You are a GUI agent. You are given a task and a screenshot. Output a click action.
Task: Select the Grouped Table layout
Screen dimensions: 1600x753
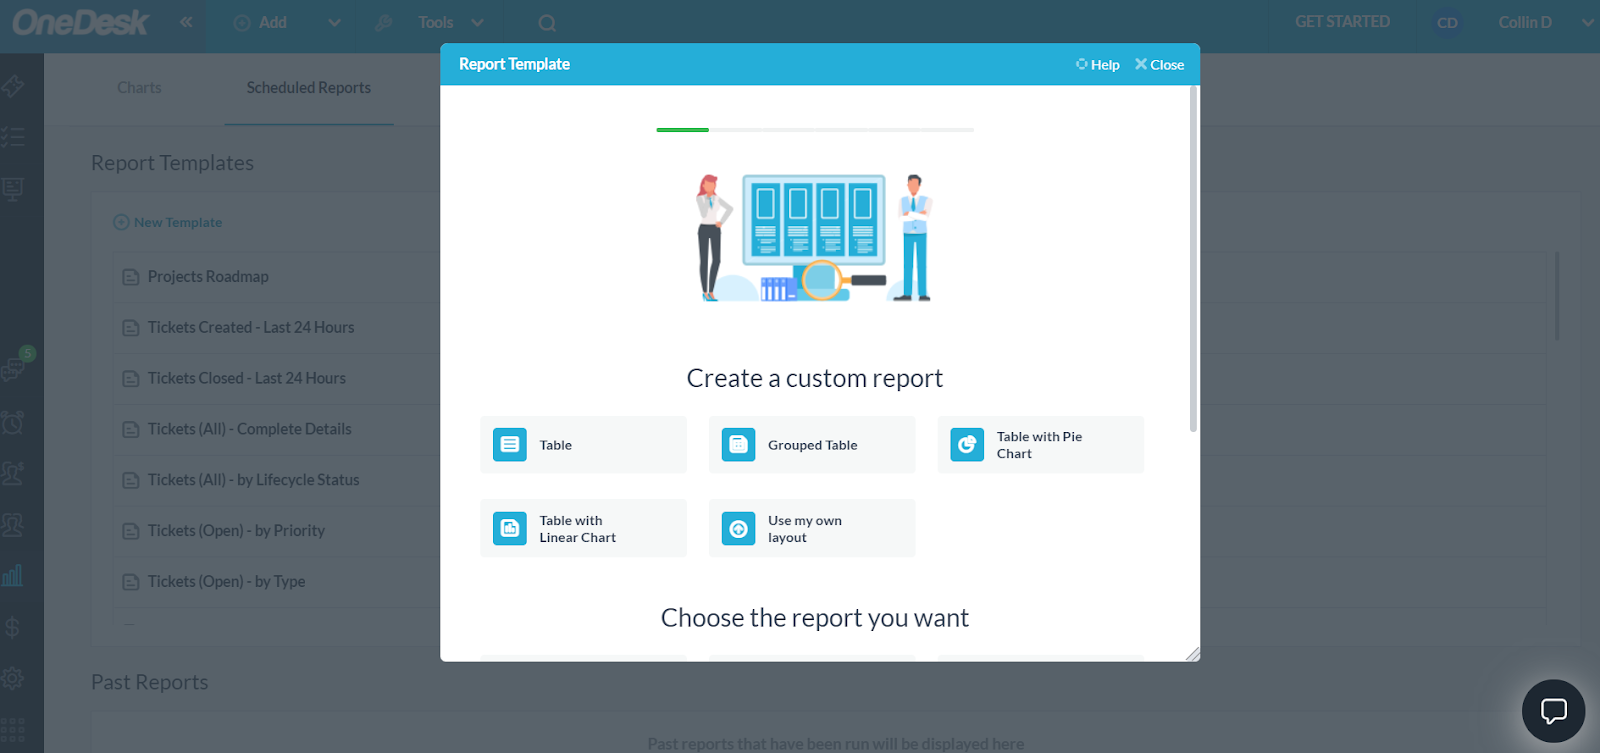point(812,445)
